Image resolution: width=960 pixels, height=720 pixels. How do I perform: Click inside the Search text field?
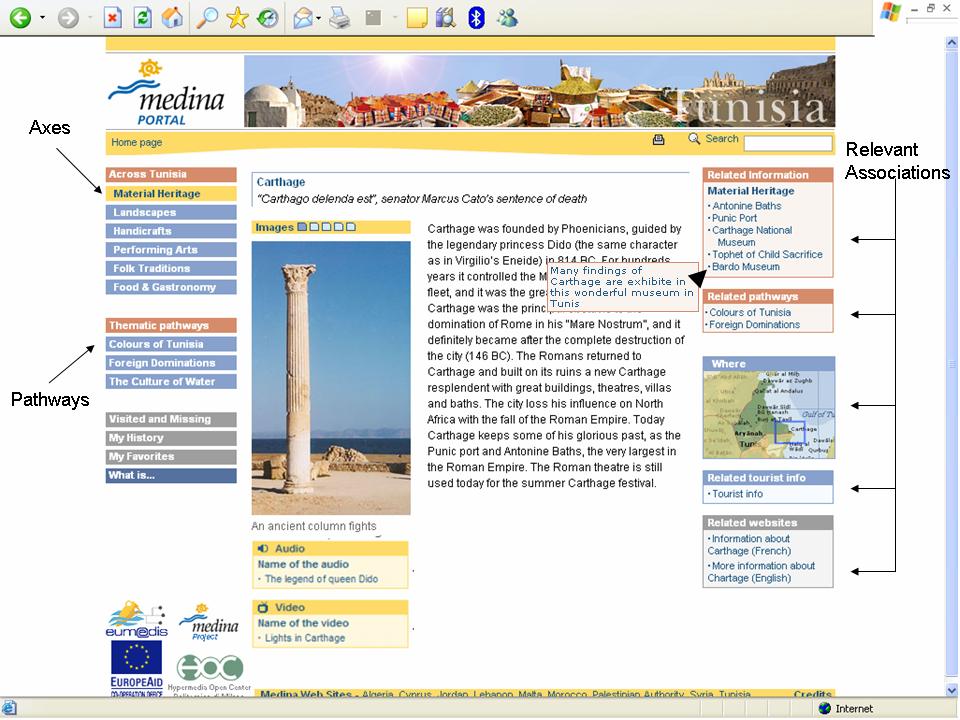(788, 143)
